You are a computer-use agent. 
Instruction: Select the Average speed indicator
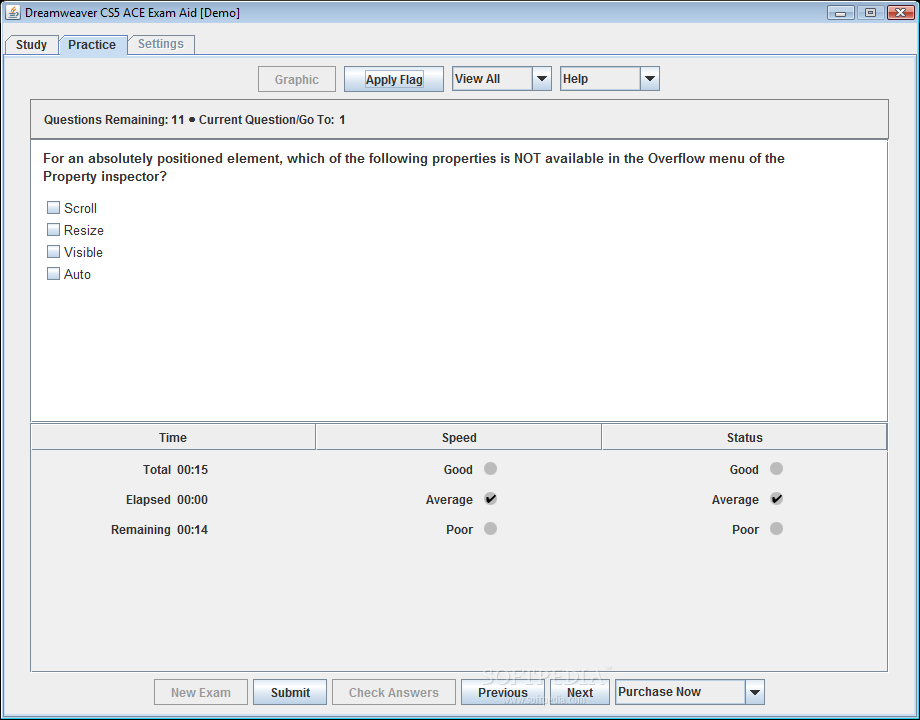(491, 499)
